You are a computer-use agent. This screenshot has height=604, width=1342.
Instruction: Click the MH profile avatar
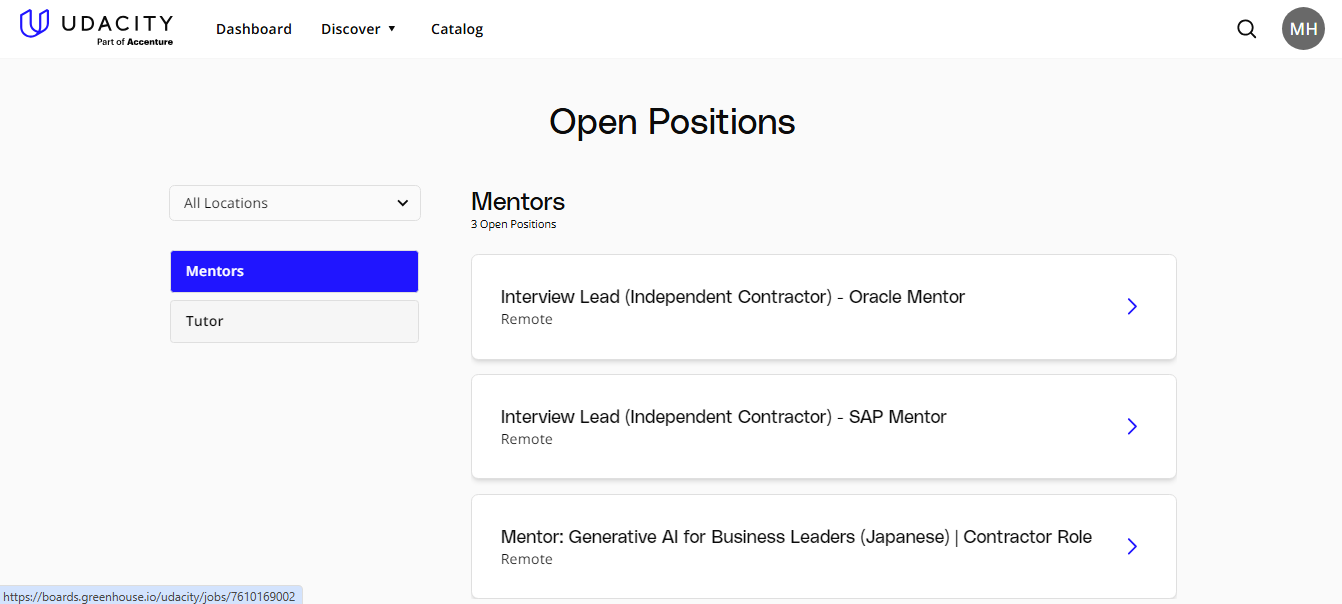[1303, 28]
